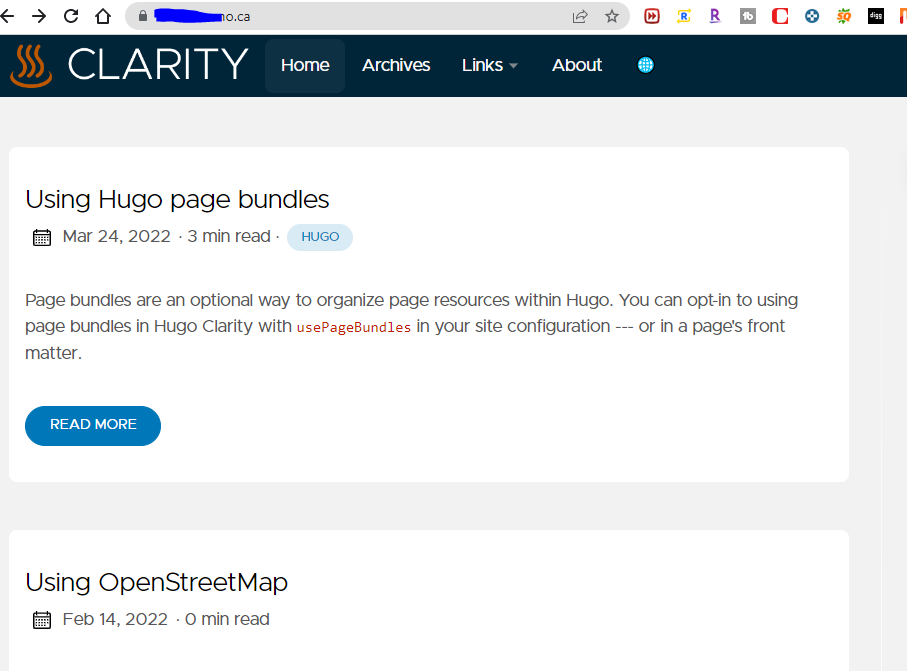The width and height of the screenshot is (907, 671).
Task: Click Read More for Hugo page bundles
Action: coord(93,425)
